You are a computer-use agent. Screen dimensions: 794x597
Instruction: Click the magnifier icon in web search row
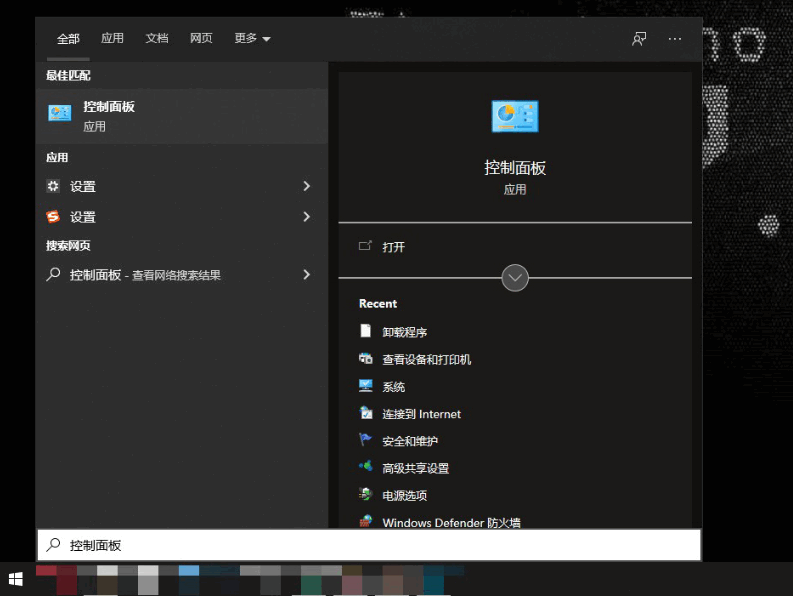[x=53, y=274]
